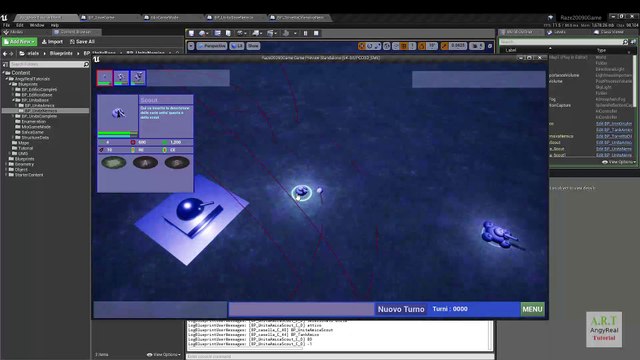This screenshot has width=640, height=360.
Task: Open the Source Control toolbar icon
Action: coord(202,33)
